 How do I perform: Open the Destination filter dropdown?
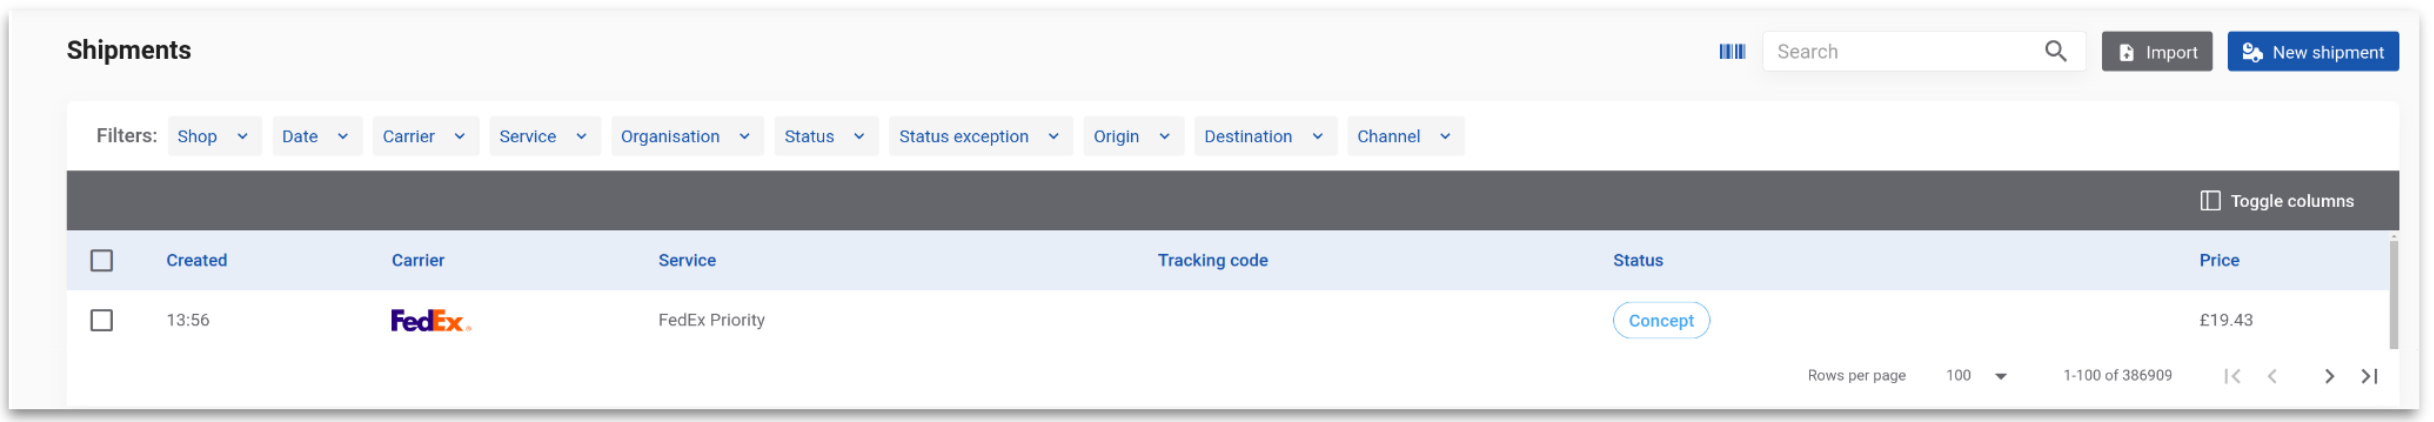tap(1263, 137)
